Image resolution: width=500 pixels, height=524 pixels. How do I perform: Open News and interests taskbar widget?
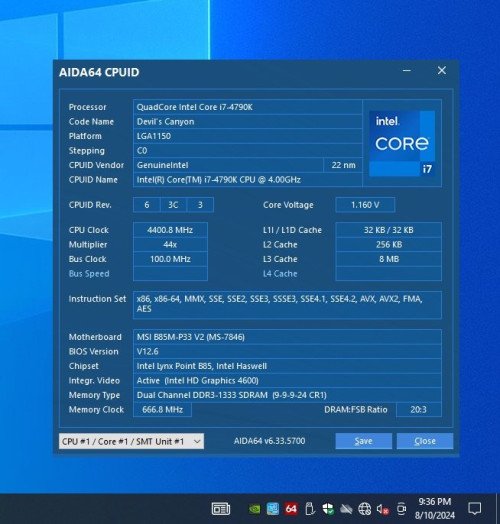(221, 509)
